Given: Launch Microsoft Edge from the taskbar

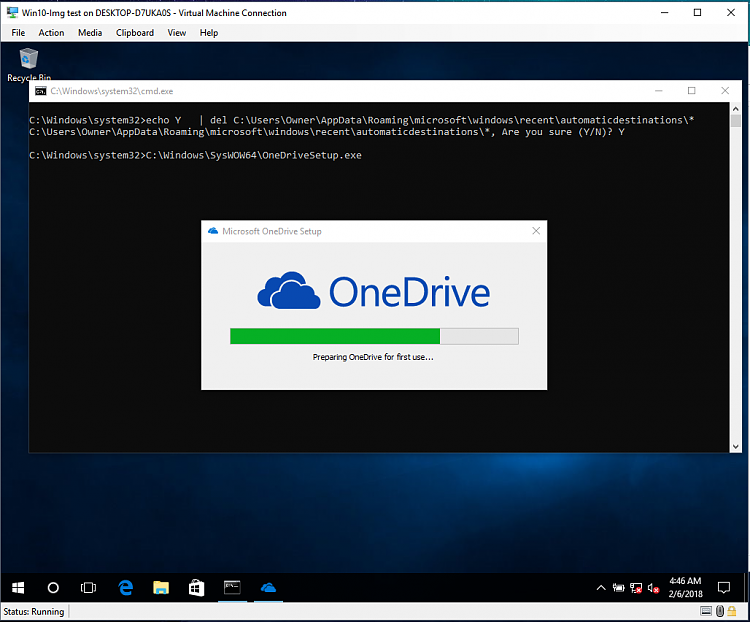Looking at the screenshot, I should click(x=125, y=588).
